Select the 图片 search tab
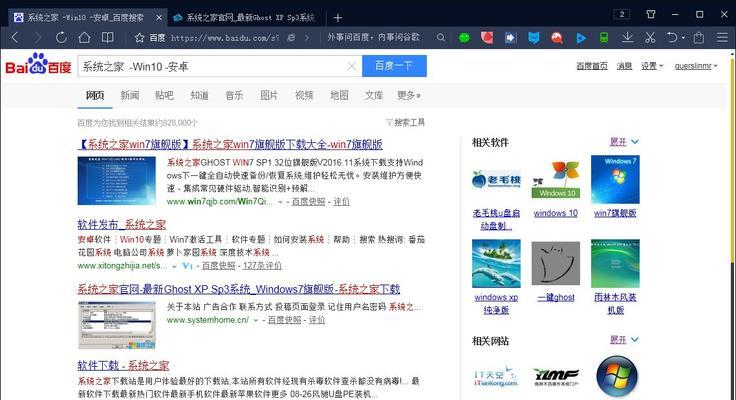Screen dimensions: 736x400 coord(269,95)
